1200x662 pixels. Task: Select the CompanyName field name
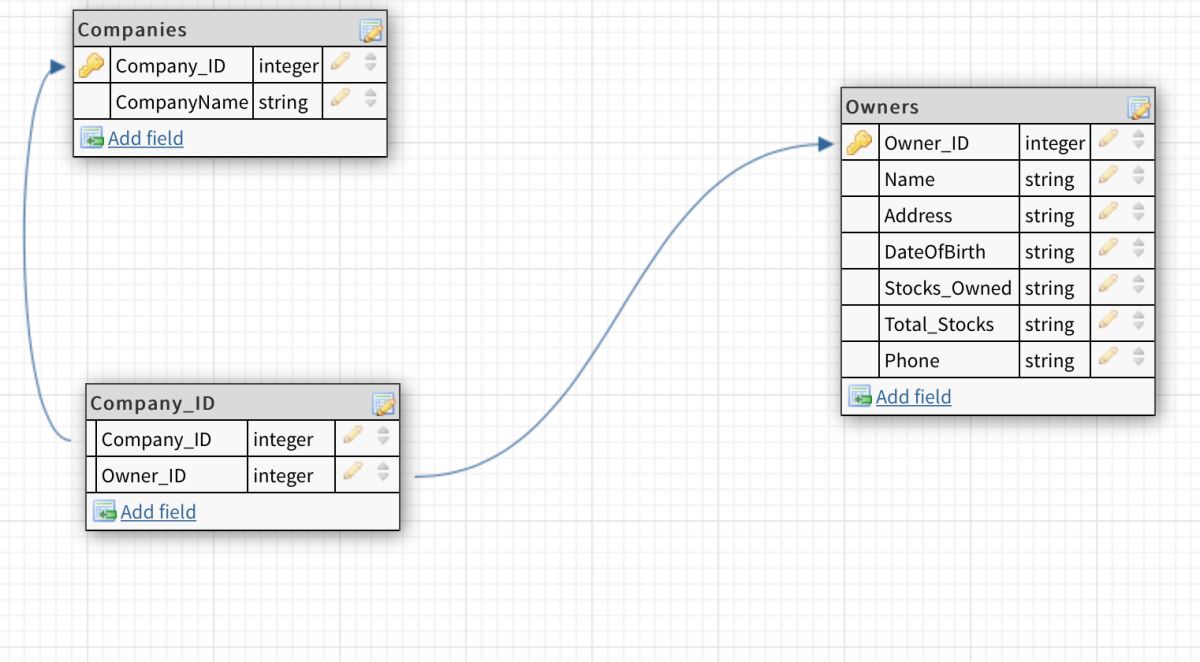click(x=182, y=102)
